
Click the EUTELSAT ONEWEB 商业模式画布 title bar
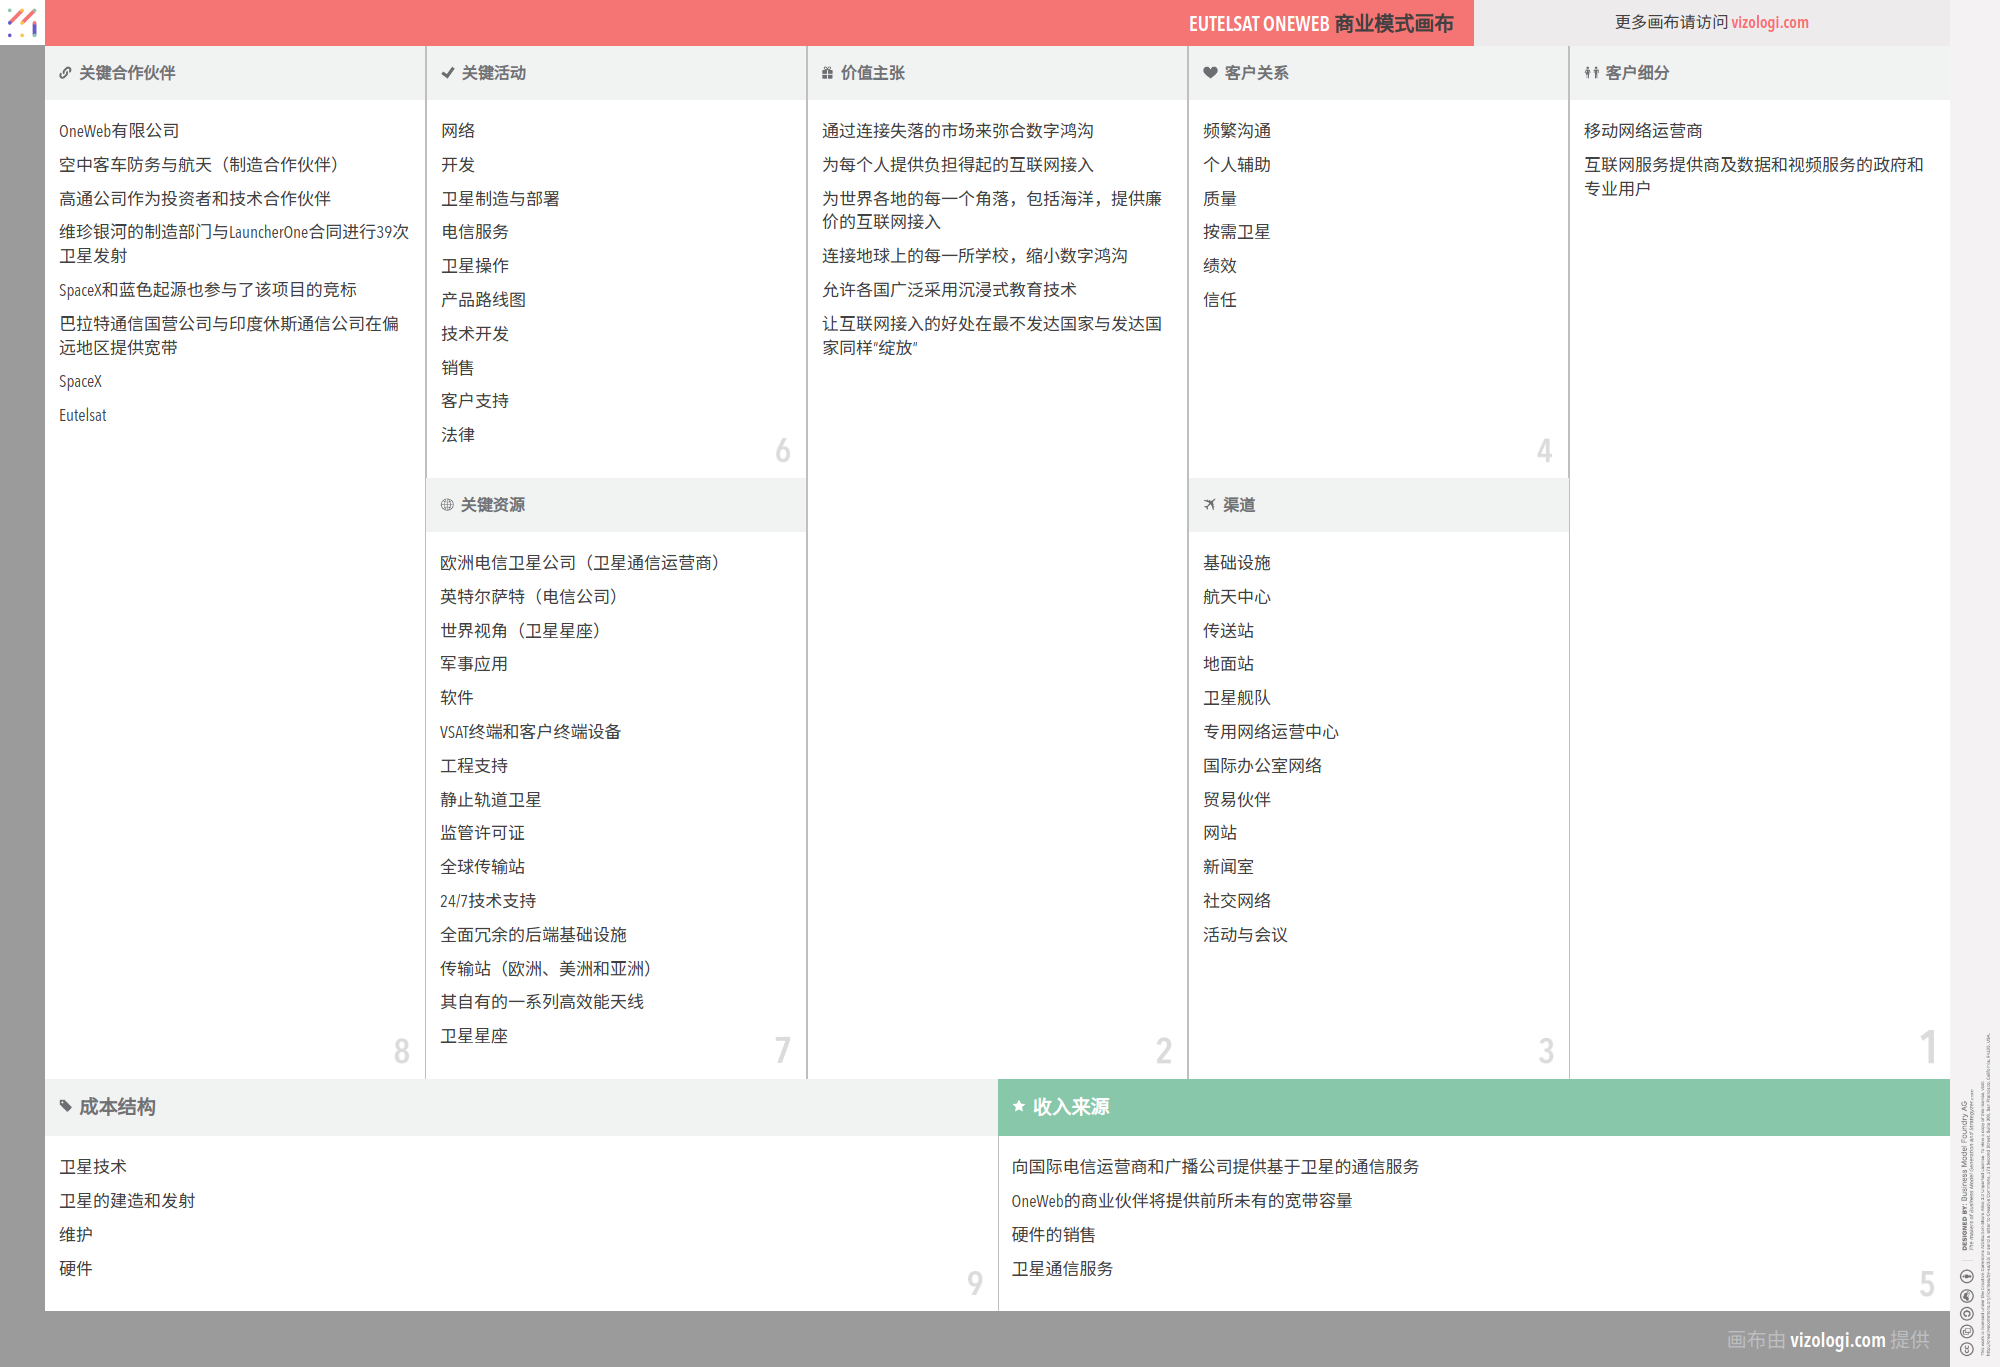point(1320,23)
